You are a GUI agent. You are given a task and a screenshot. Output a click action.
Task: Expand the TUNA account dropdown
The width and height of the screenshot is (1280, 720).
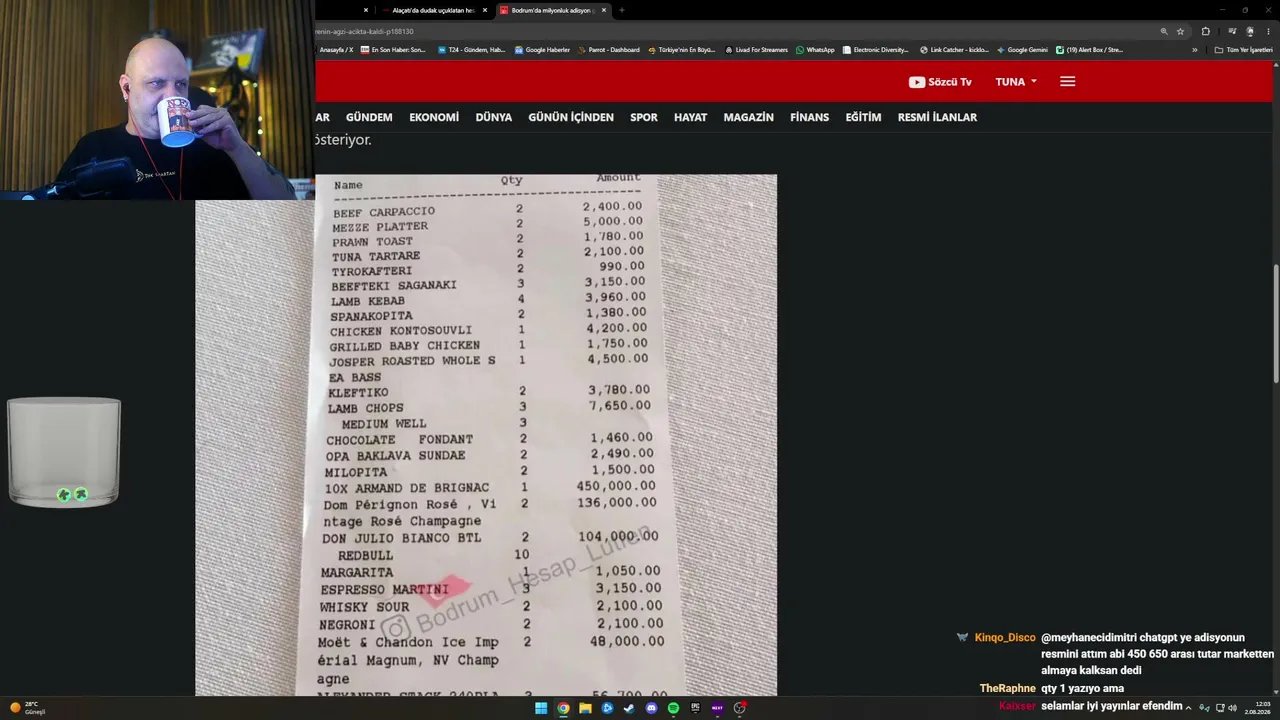[x=1016, y=82]
